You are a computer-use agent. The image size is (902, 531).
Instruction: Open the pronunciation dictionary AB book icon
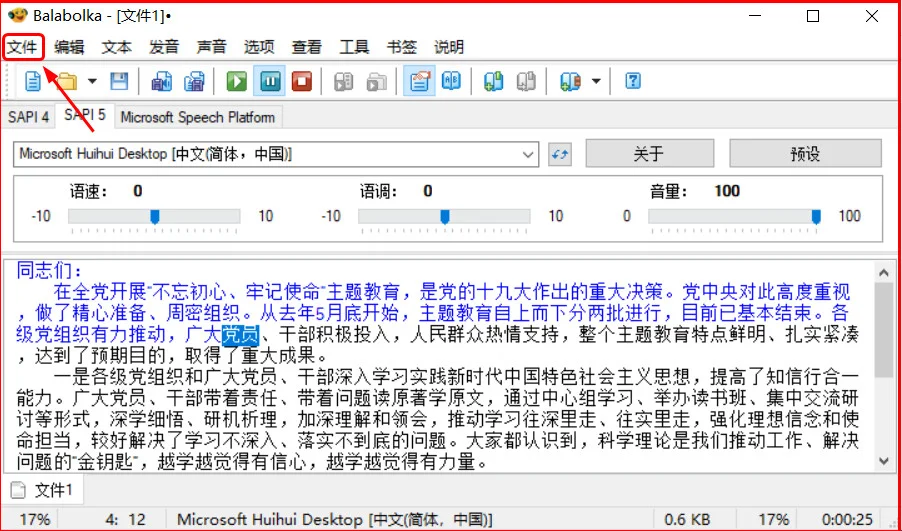[x=452, y=81]
